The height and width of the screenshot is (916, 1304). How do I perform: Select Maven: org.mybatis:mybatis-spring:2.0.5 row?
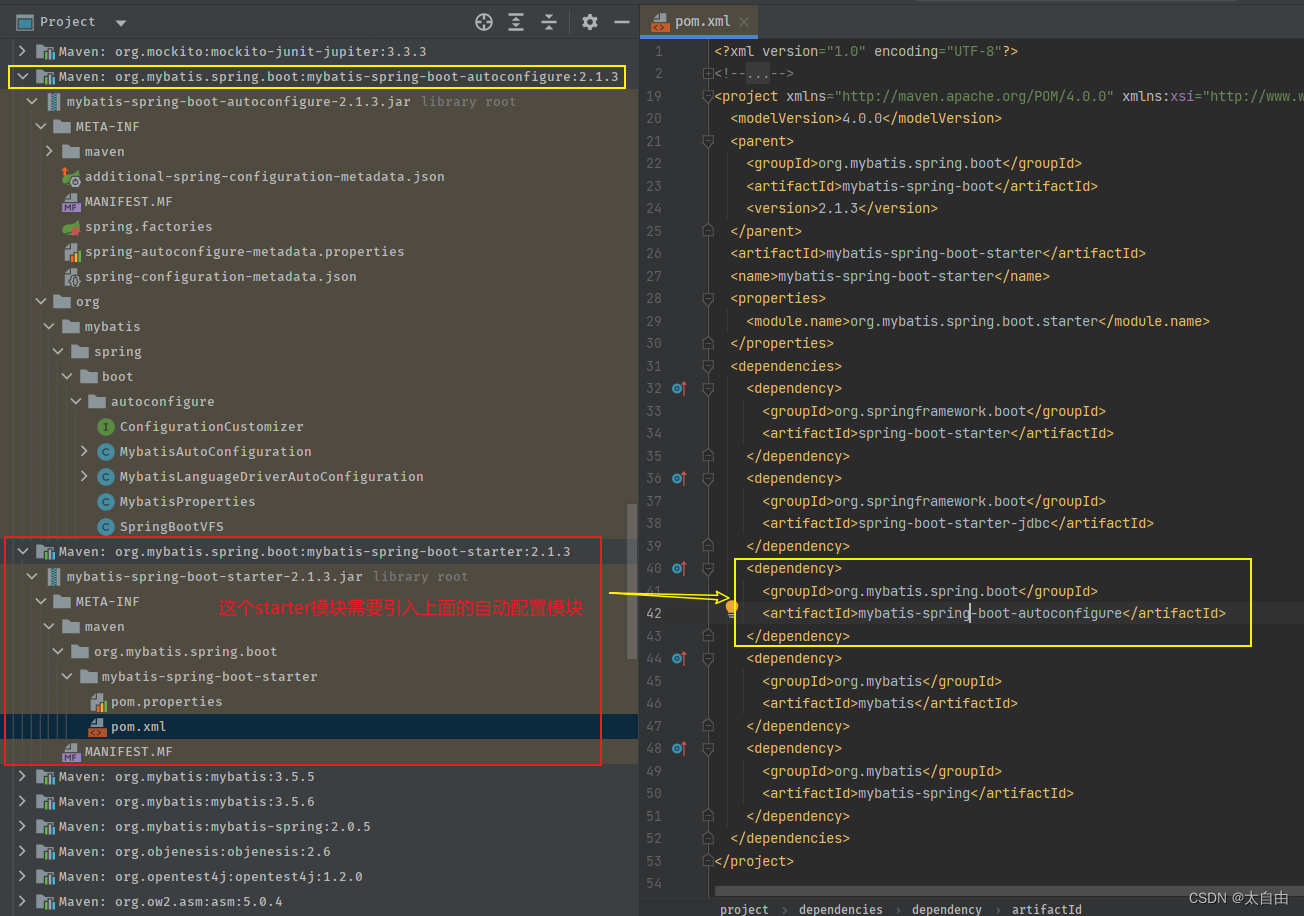(318, 826)
